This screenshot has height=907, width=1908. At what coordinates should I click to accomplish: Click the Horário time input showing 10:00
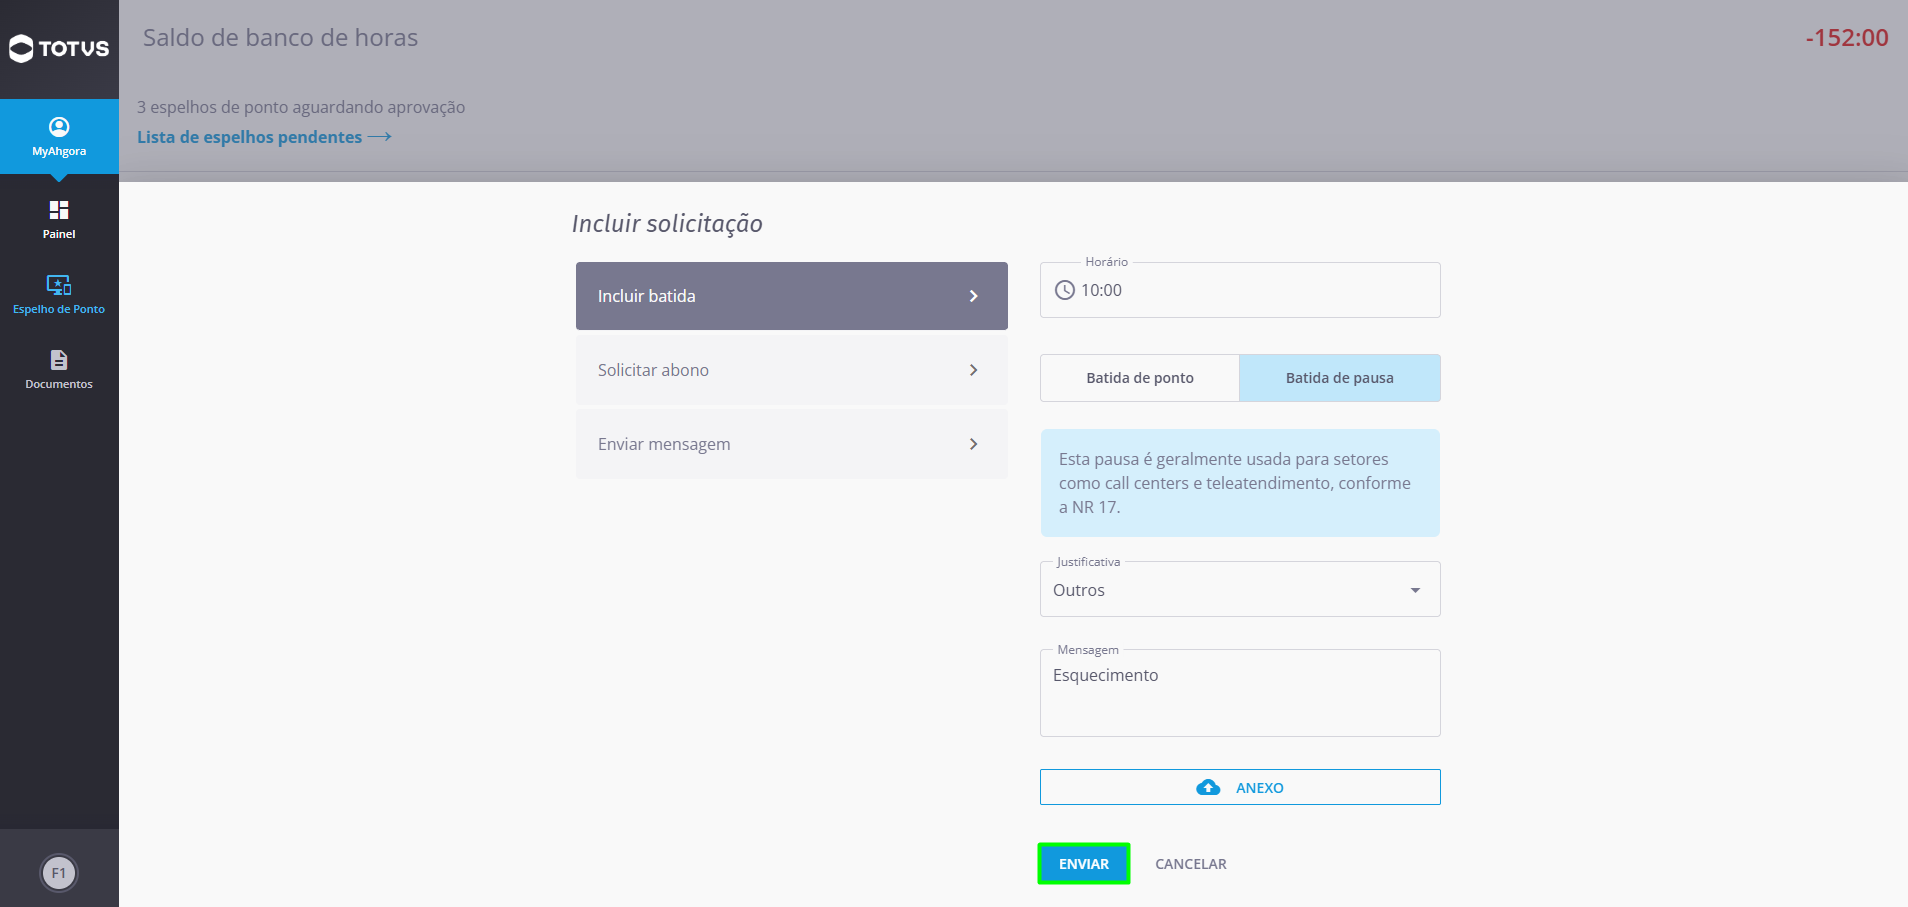click(x=1240, y=290)
